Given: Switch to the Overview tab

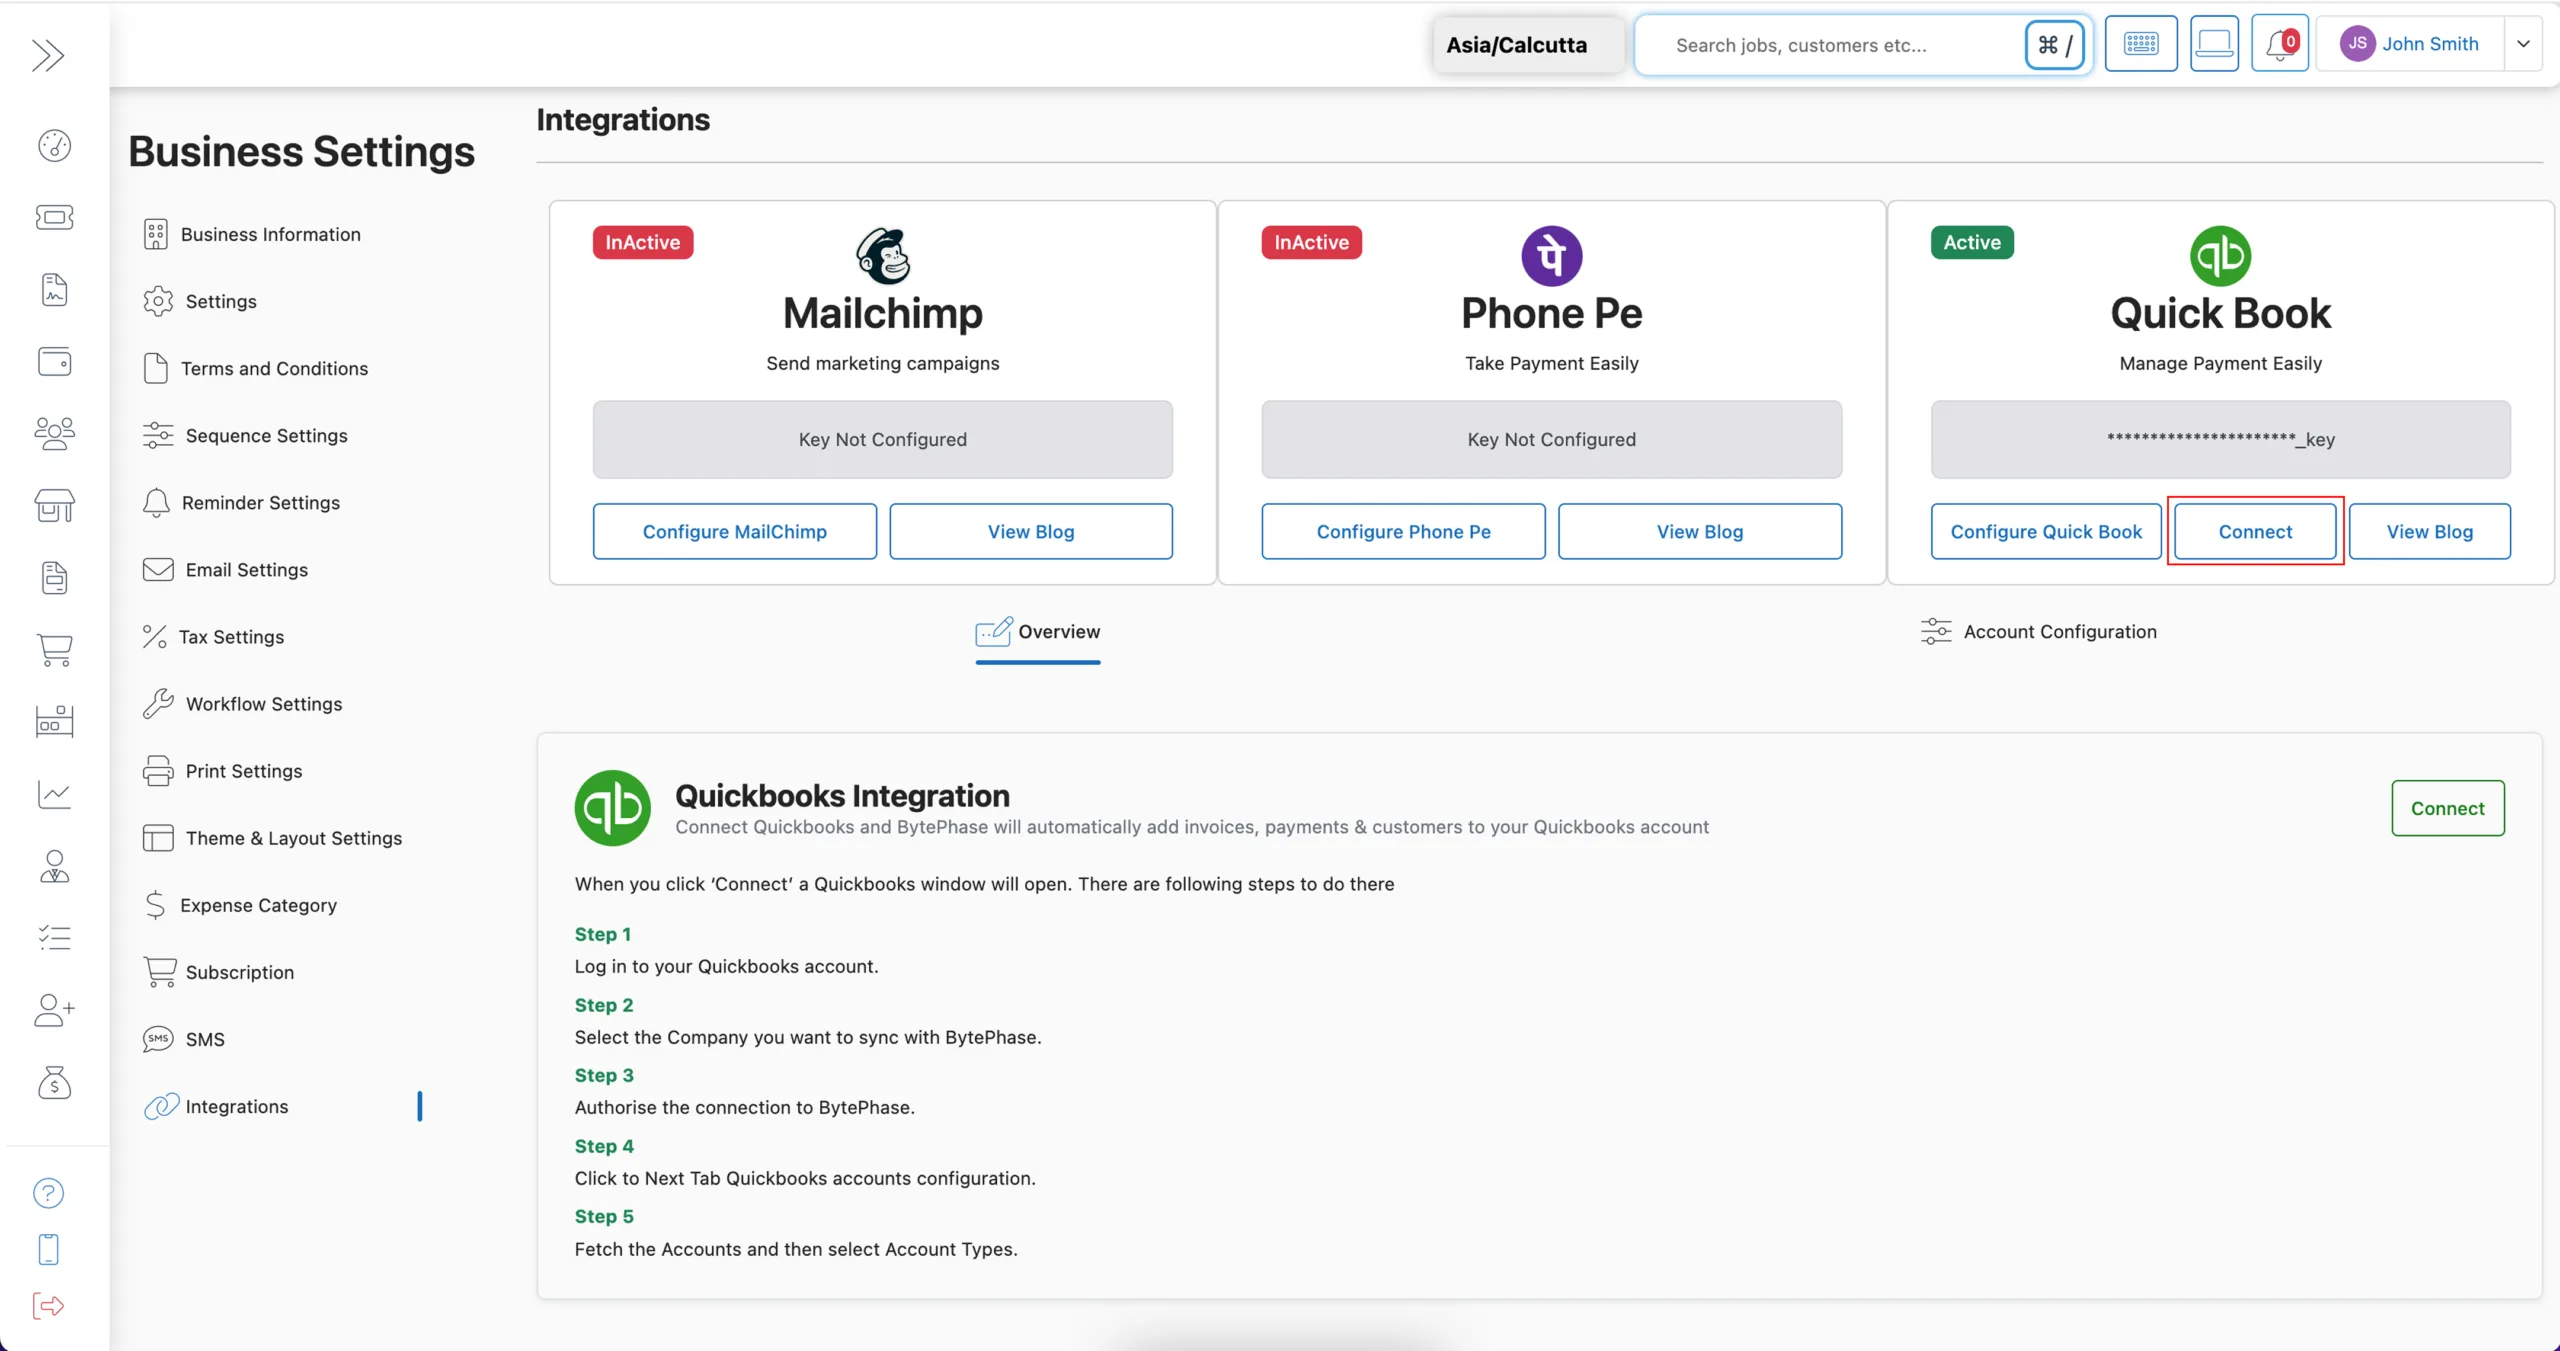Looking at the screenshot, I should pyautogui.click(x=1038, y=632).
